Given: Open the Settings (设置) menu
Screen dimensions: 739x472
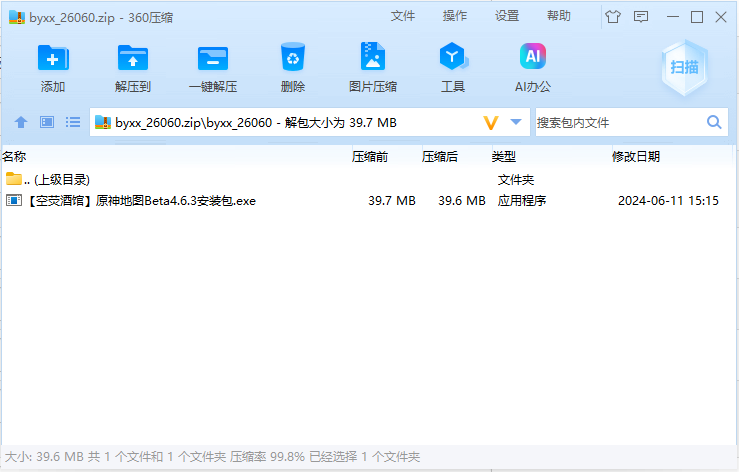Looking at the screenshot, I should pos(507,16).
